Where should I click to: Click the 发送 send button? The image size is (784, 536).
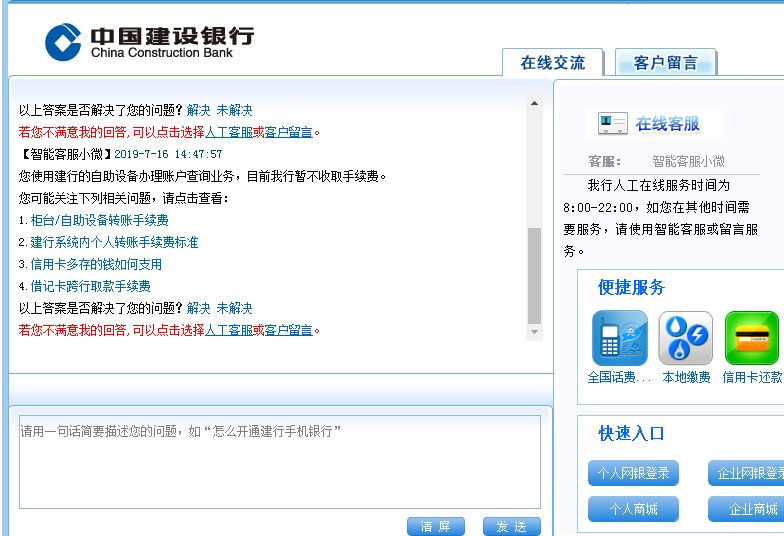point(512,526)
